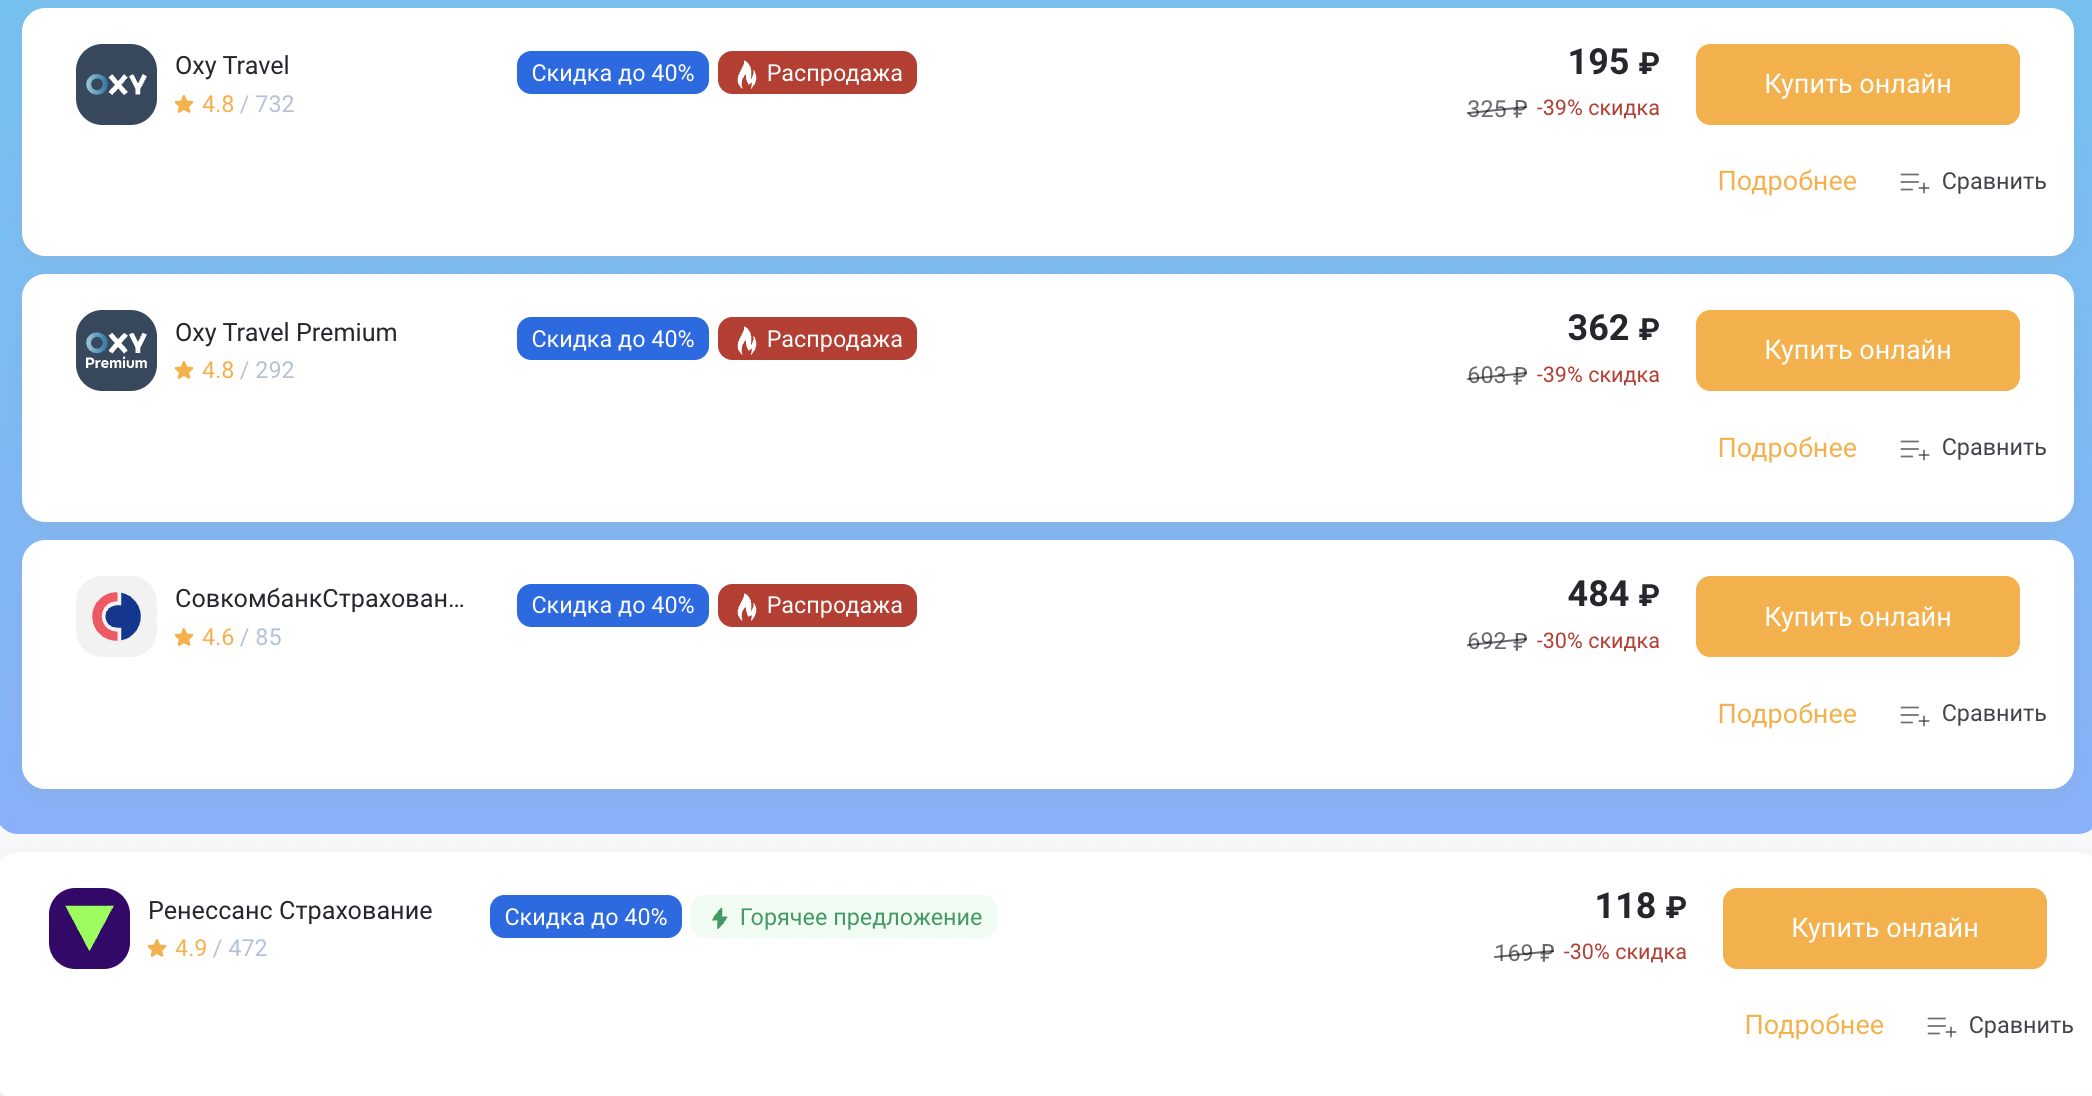Click the Горячее предложение badge
This screenshot has width=2092, height=1096.
(844, 917)
